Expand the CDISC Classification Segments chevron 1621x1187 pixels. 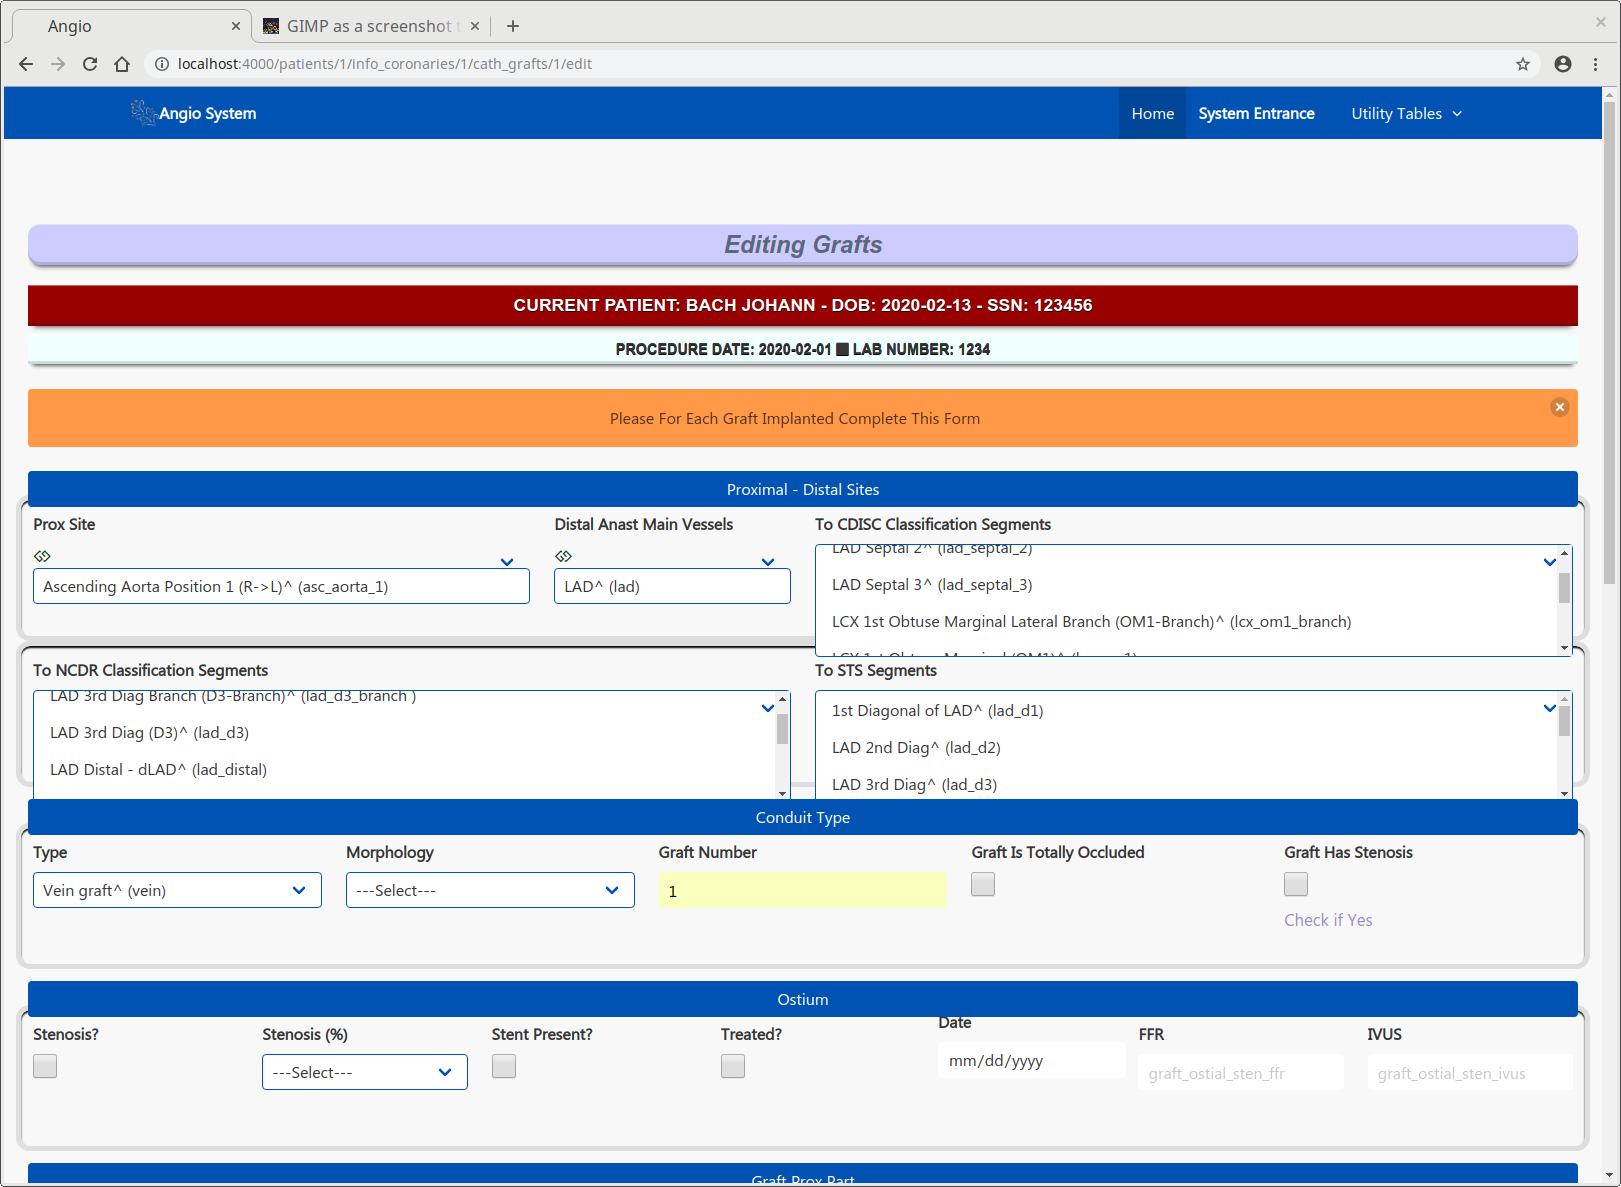(1550, 562)
